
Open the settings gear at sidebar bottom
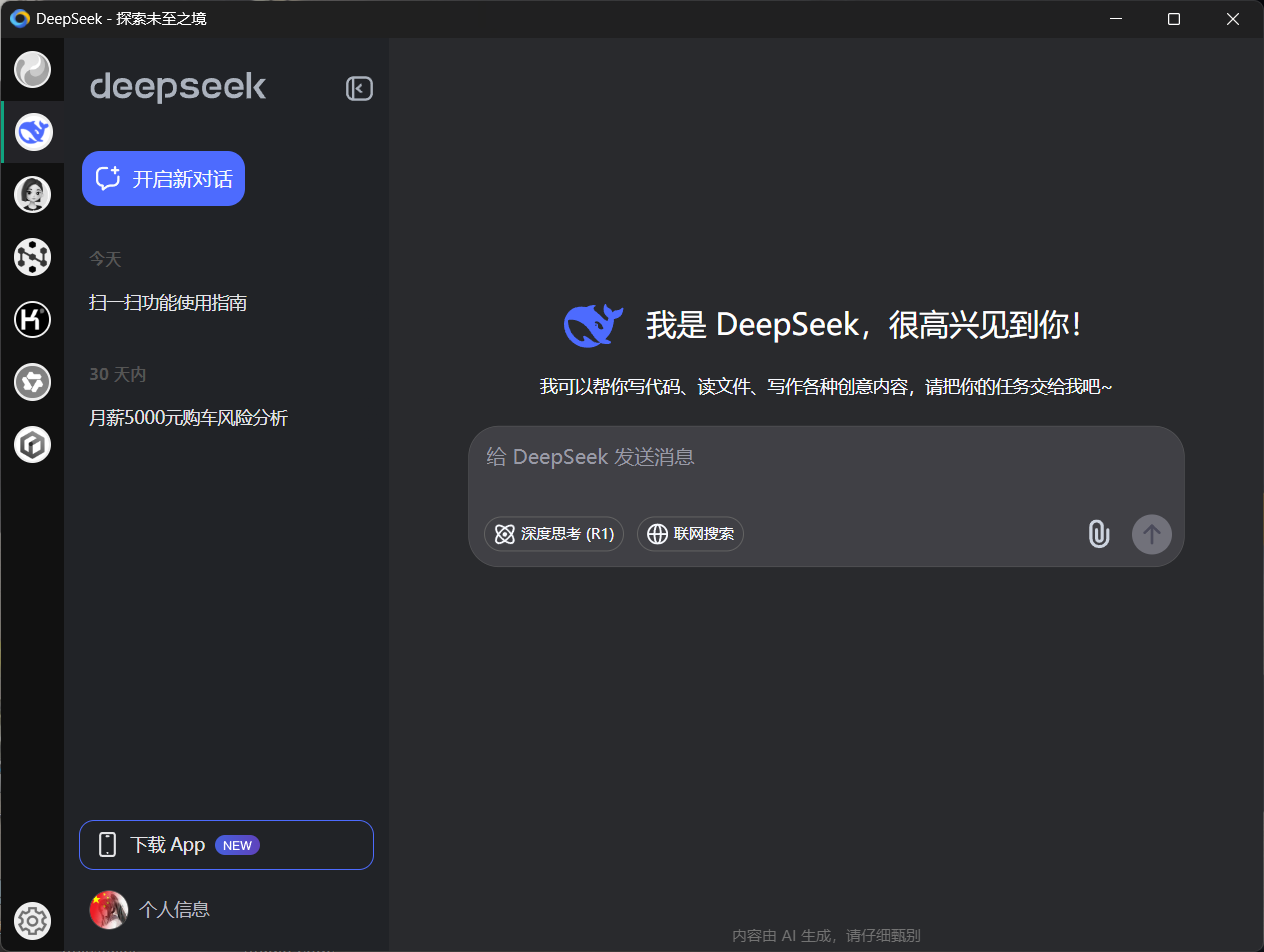[32, 921]
